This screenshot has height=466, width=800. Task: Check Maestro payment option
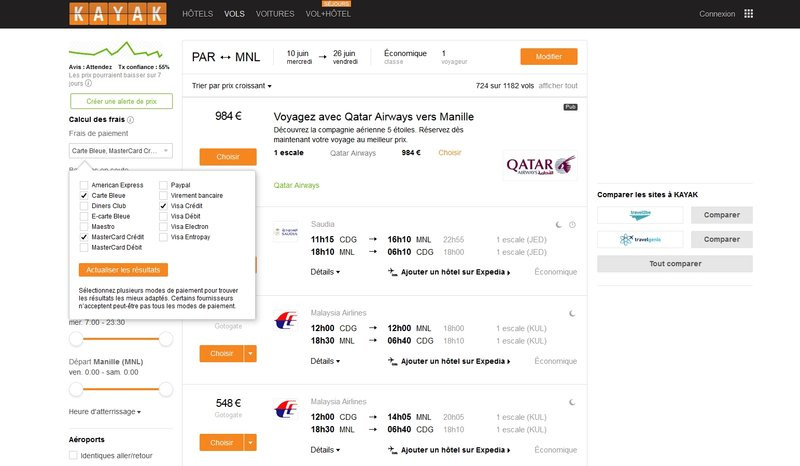(x=84, y=227)
